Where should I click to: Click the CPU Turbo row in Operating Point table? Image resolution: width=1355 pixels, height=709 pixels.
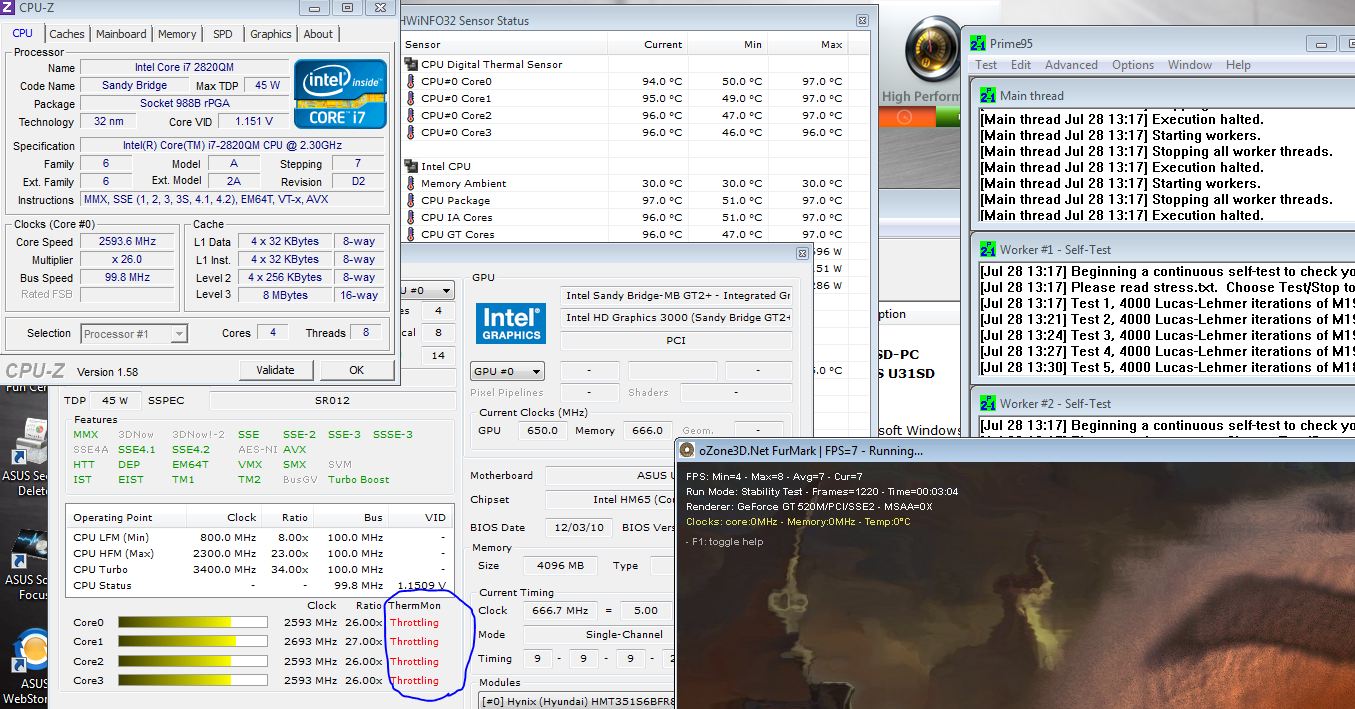(x=260, y=570)
